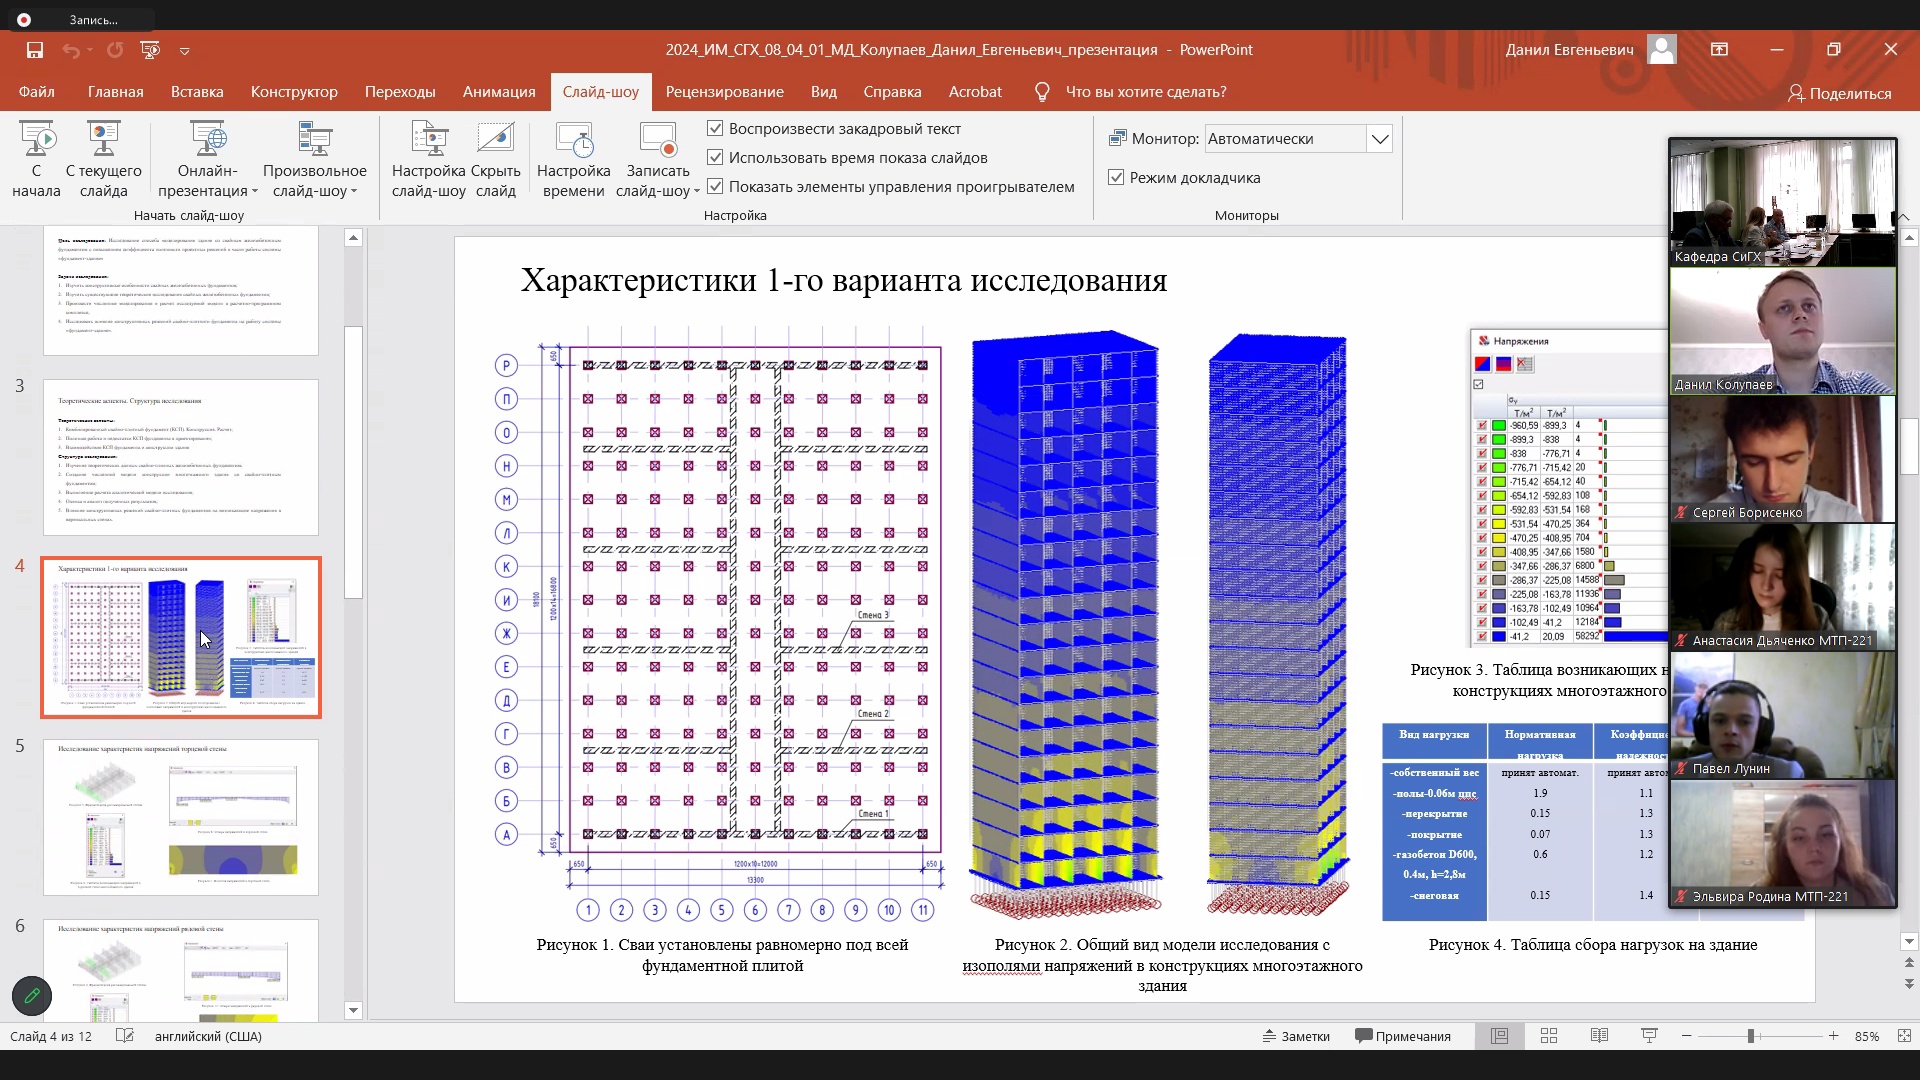Click the 85% zoom level

(1867, 1036)
